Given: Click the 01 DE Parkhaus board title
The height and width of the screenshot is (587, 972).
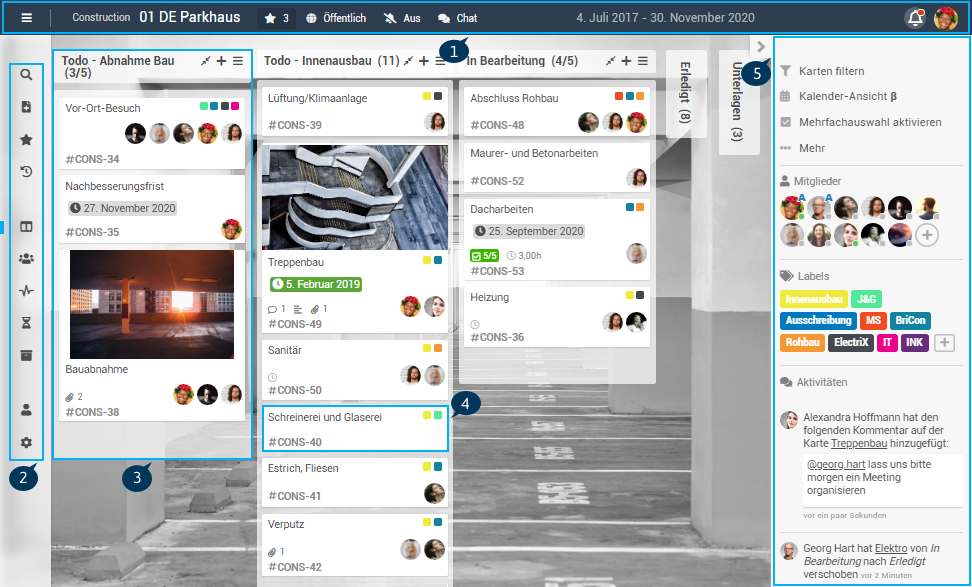Looking at the screenshot, I should coord(190,17).
